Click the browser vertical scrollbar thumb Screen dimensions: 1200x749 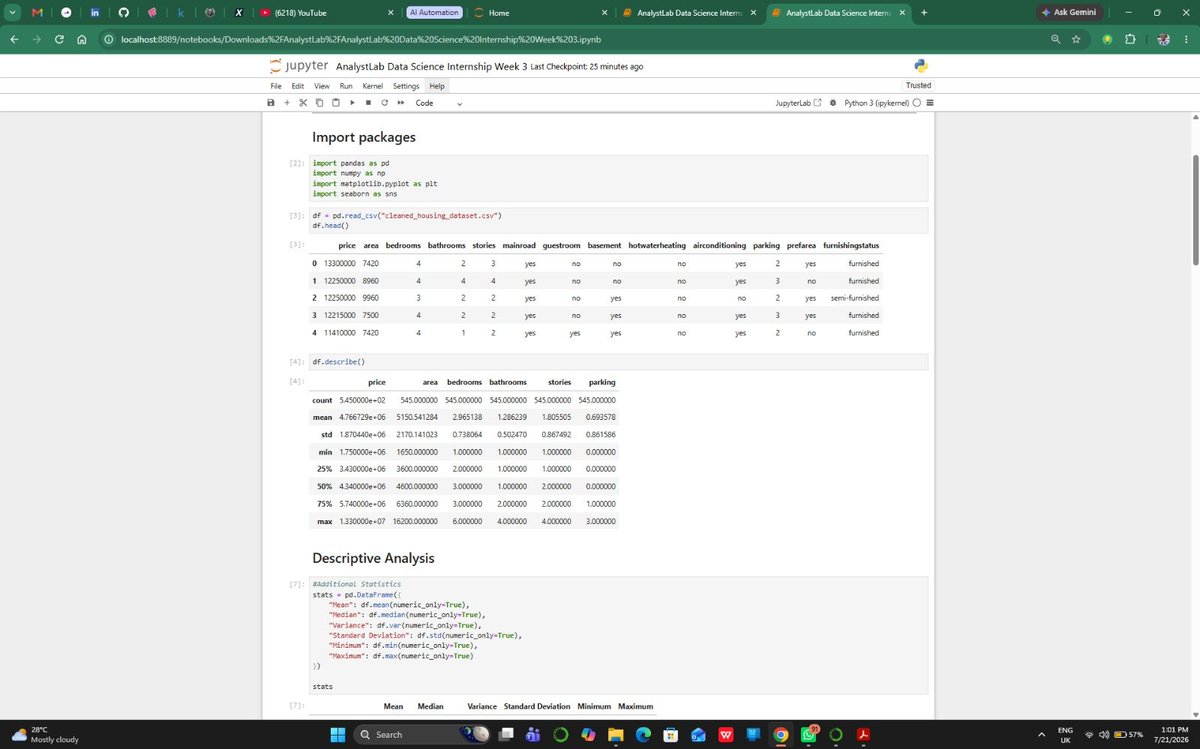pos(1195,210)
